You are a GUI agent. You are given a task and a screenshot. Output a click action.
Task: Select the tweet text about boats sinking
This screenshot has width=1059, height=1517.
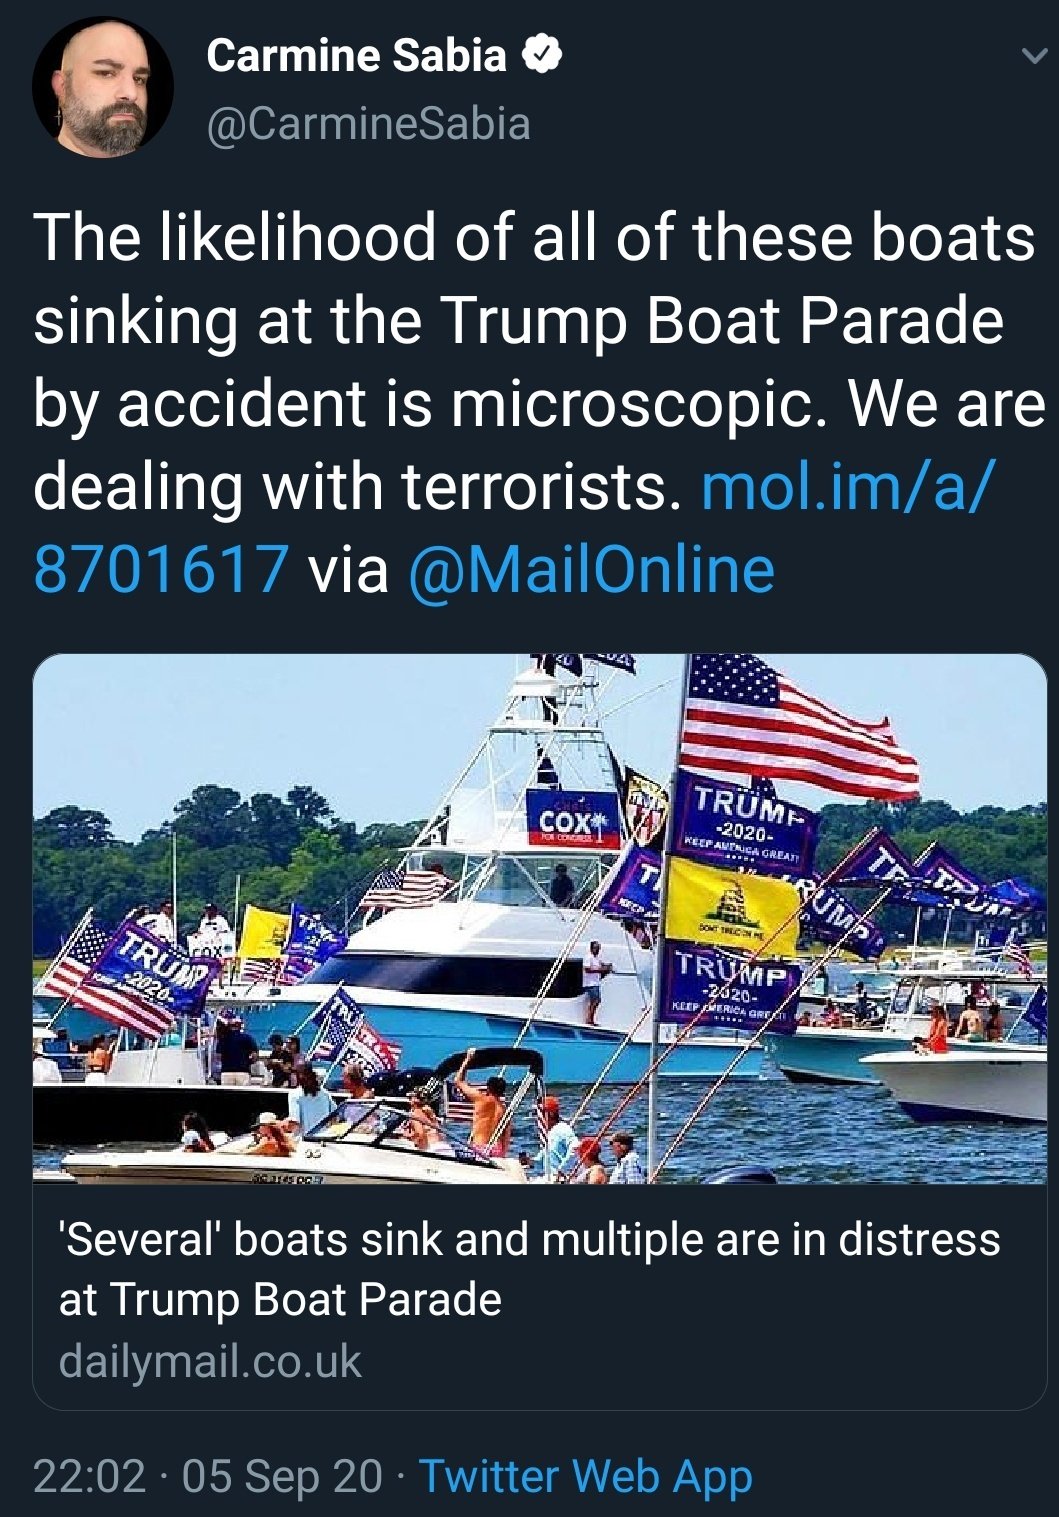click(x=538, y=403)
